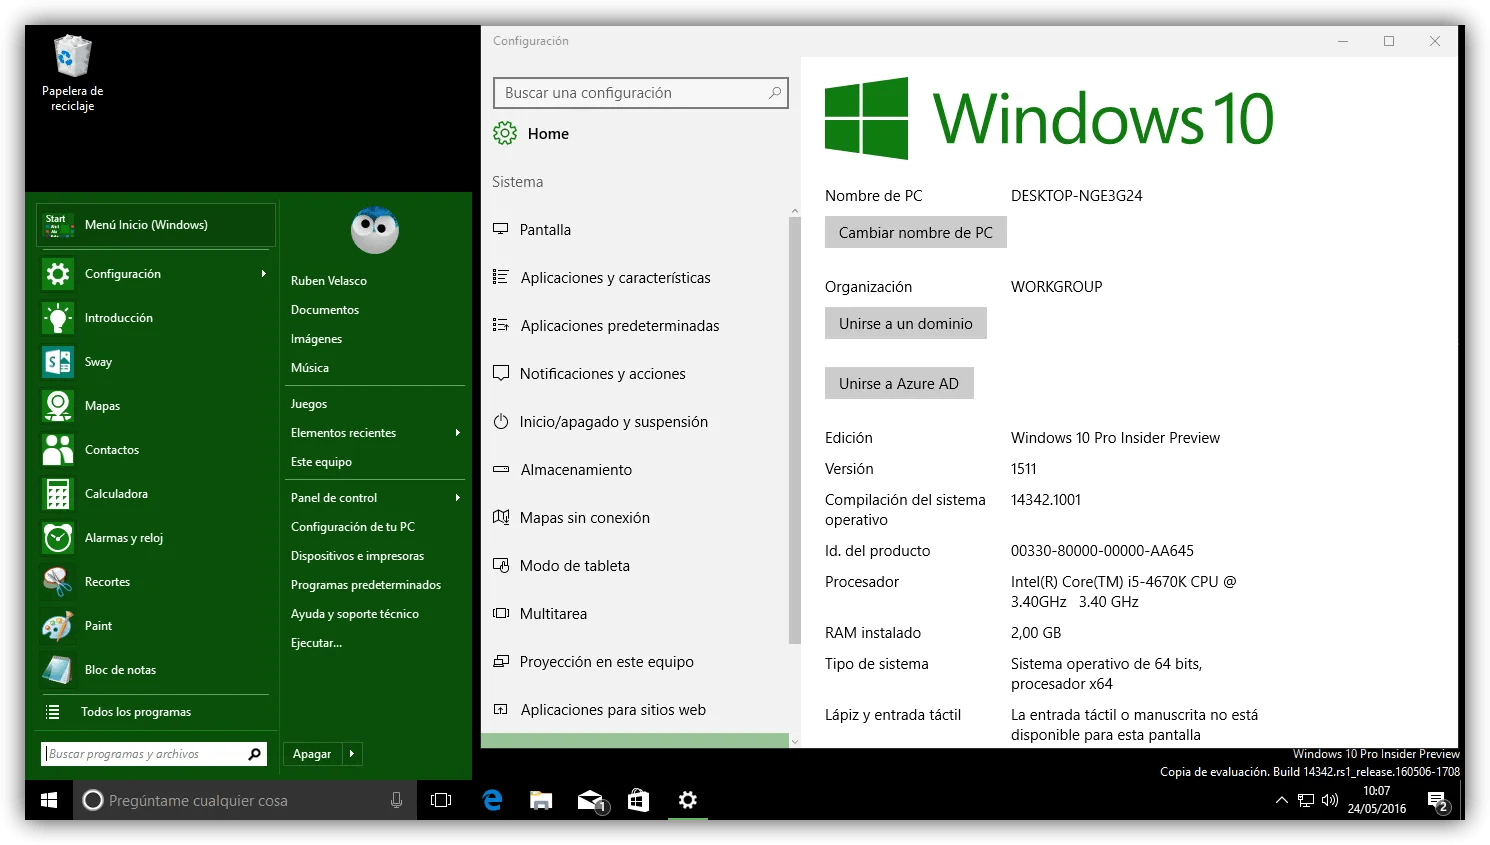This screenshot has height=845, width=1490.
Task: Open Paint from the Start menu
Action: [x=98, y=625]
